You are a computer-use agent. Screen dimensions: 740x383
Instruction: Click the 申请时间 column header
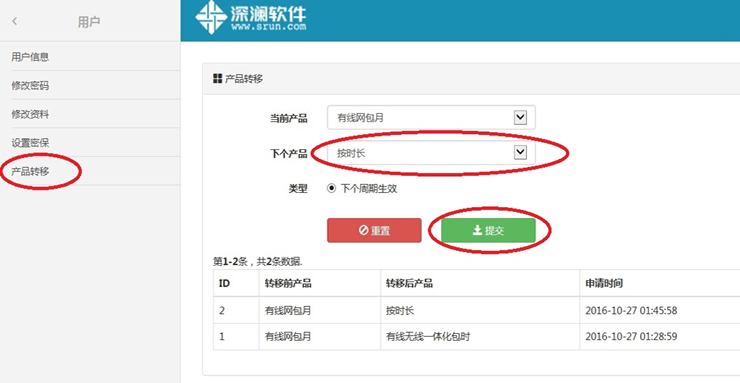604,283
